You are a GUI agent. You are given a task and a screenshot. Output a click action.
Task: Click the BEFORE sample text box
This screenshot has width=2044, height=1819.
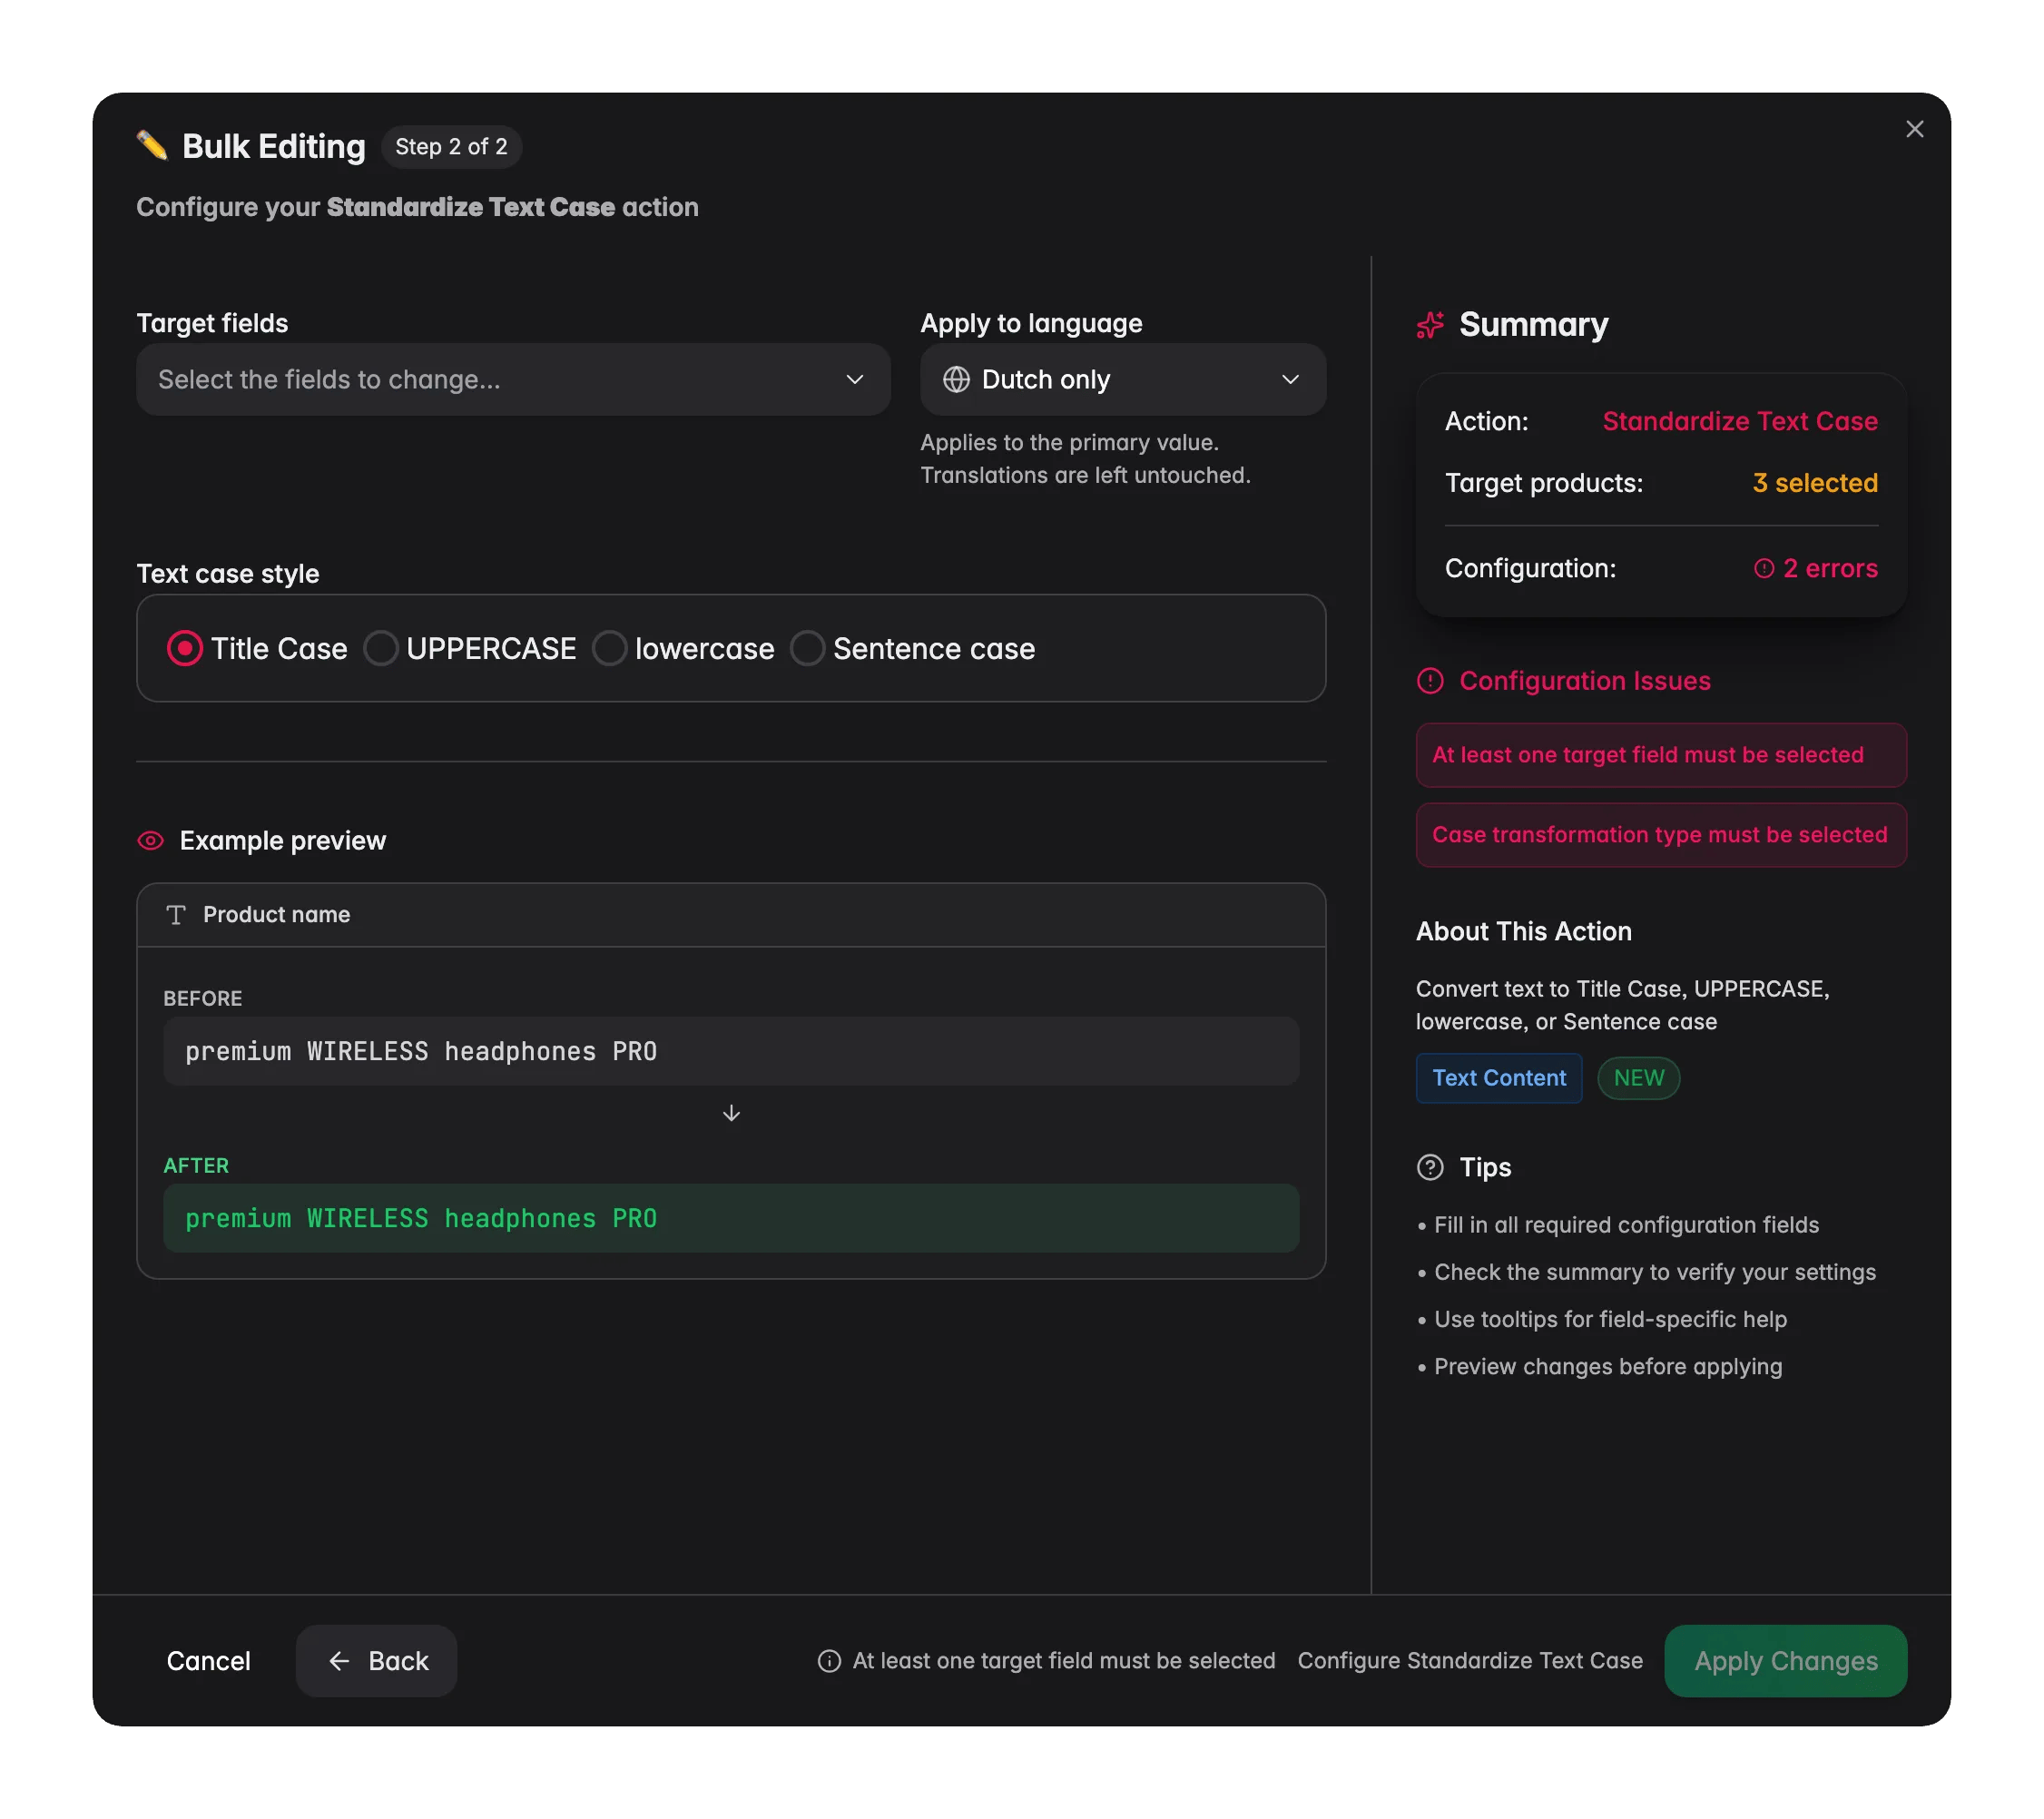731,1052
